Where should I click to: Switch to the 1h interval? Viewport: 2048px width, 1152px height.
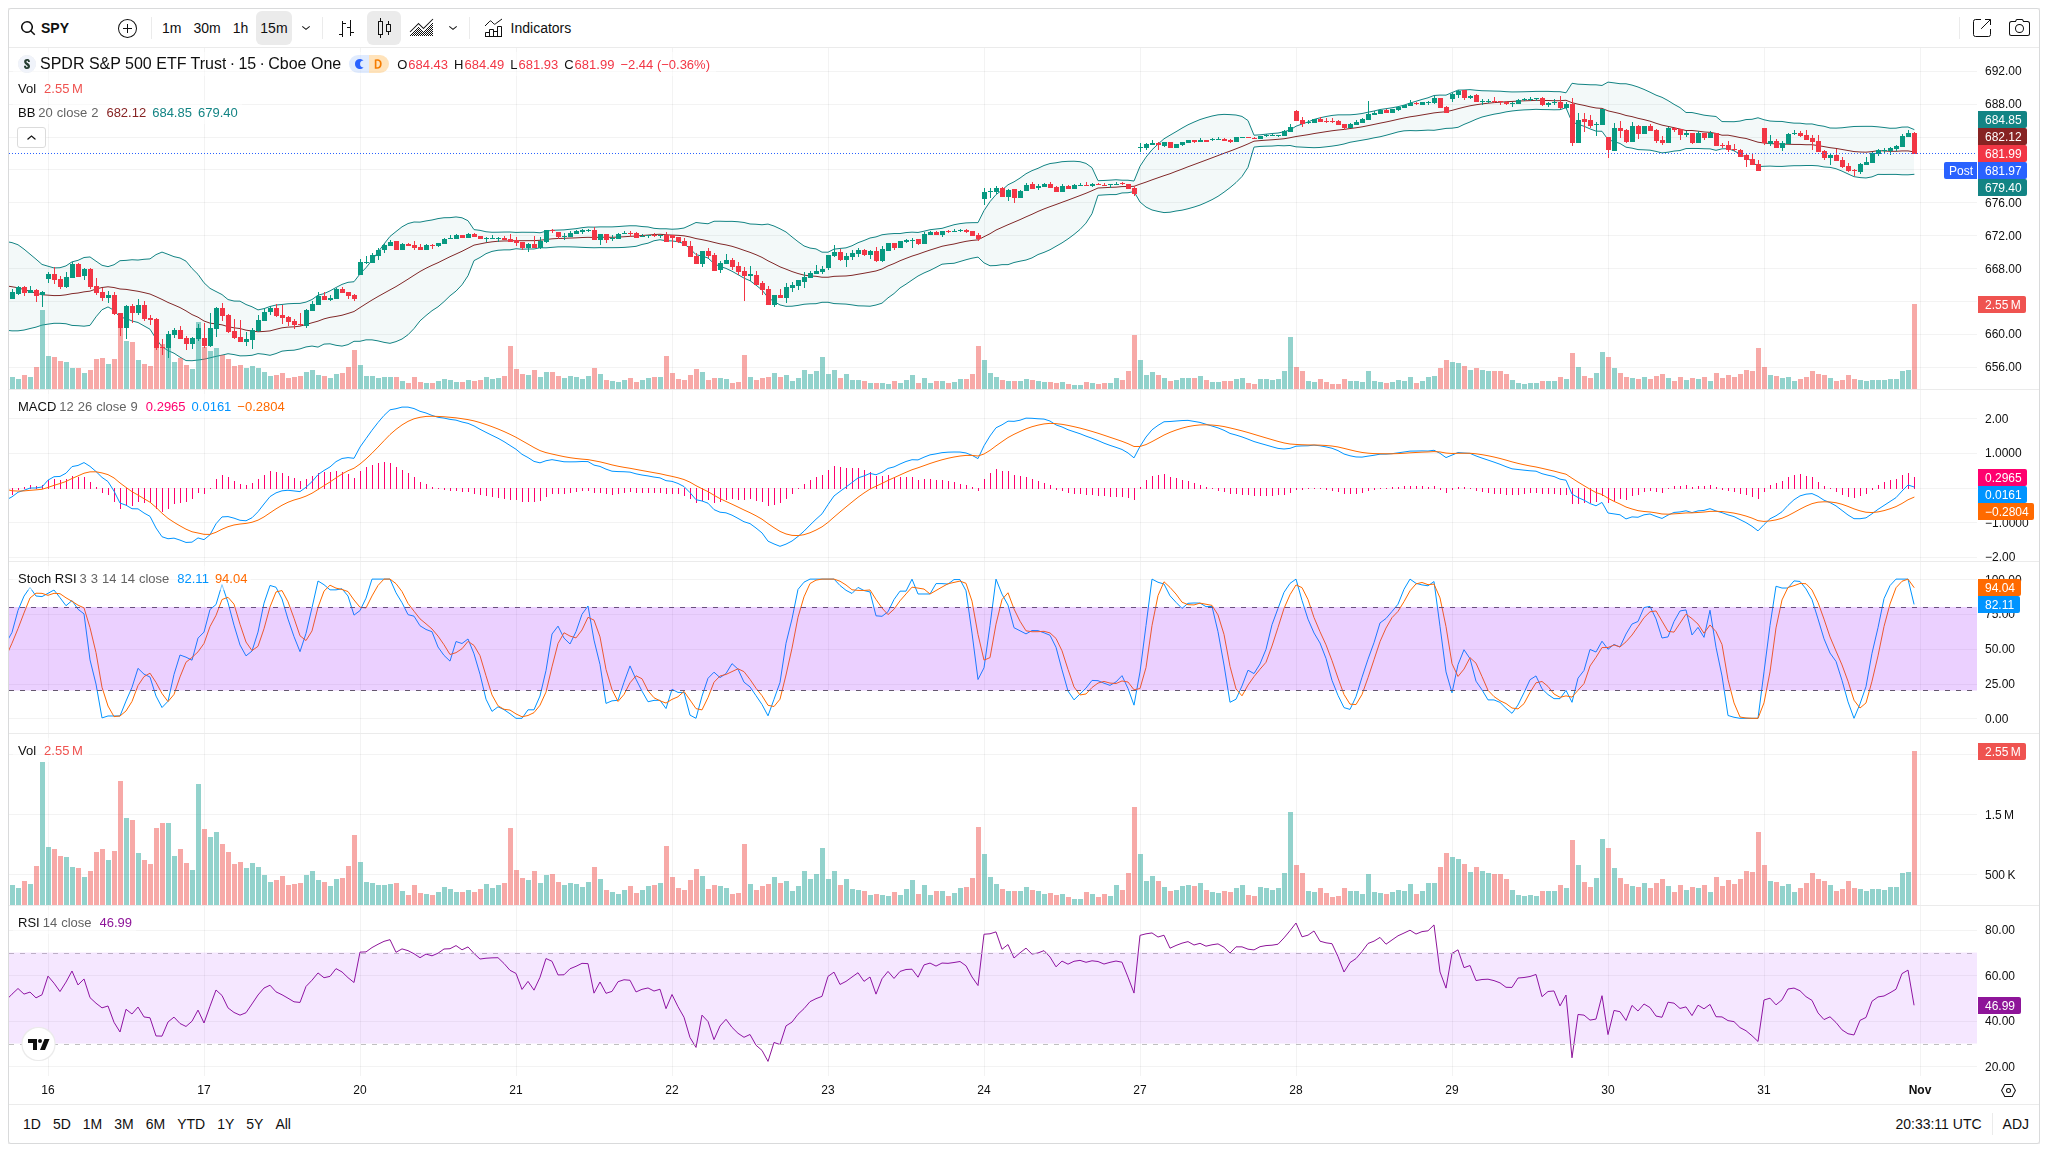click(x=240, y=28)
